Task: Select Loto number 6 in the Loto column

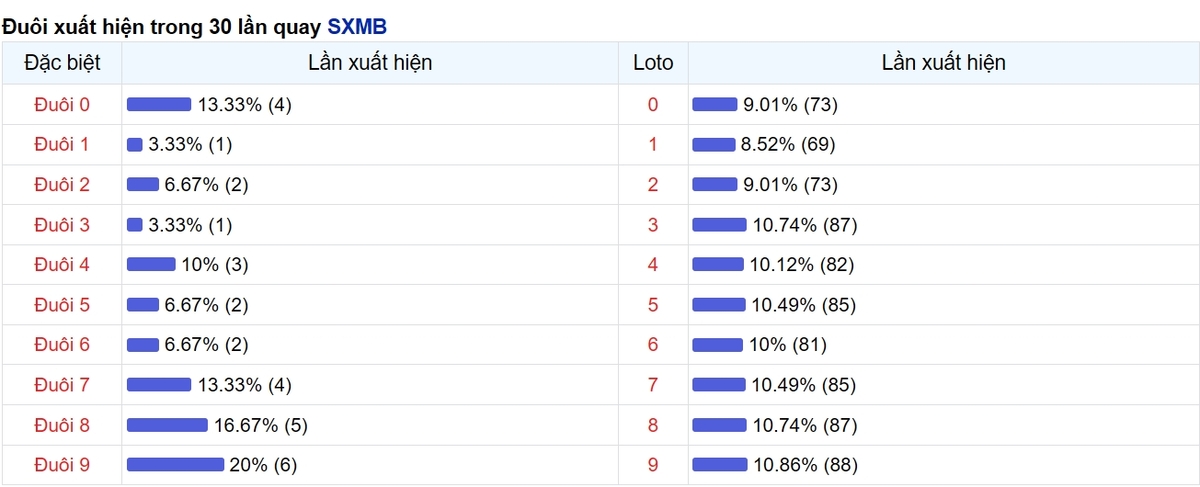Action: [x=653, y=345]
